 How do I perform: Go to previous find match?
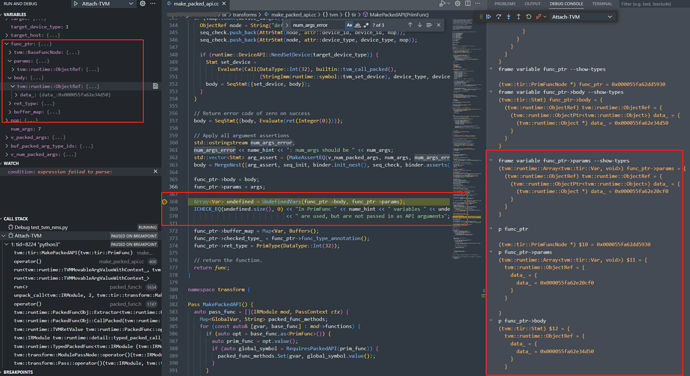pos(410,25)
